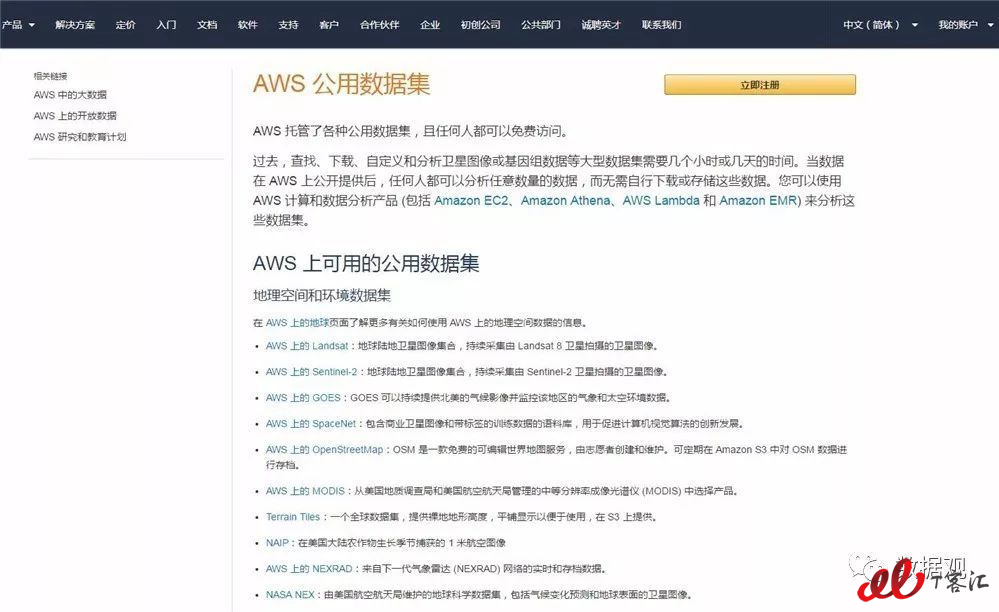The image size is (999, 612).
Task: Open the 解决方案 menu
Action: pyautogui.click(x=75, y=25)
